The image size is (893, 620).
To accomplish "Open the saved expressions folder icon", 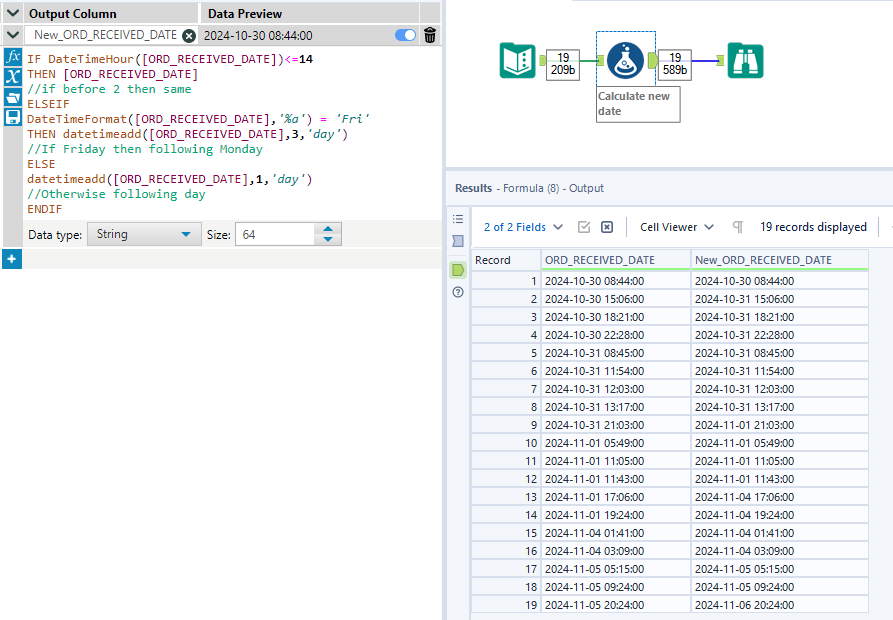I will pyautogui.click(x=12, y=96).
